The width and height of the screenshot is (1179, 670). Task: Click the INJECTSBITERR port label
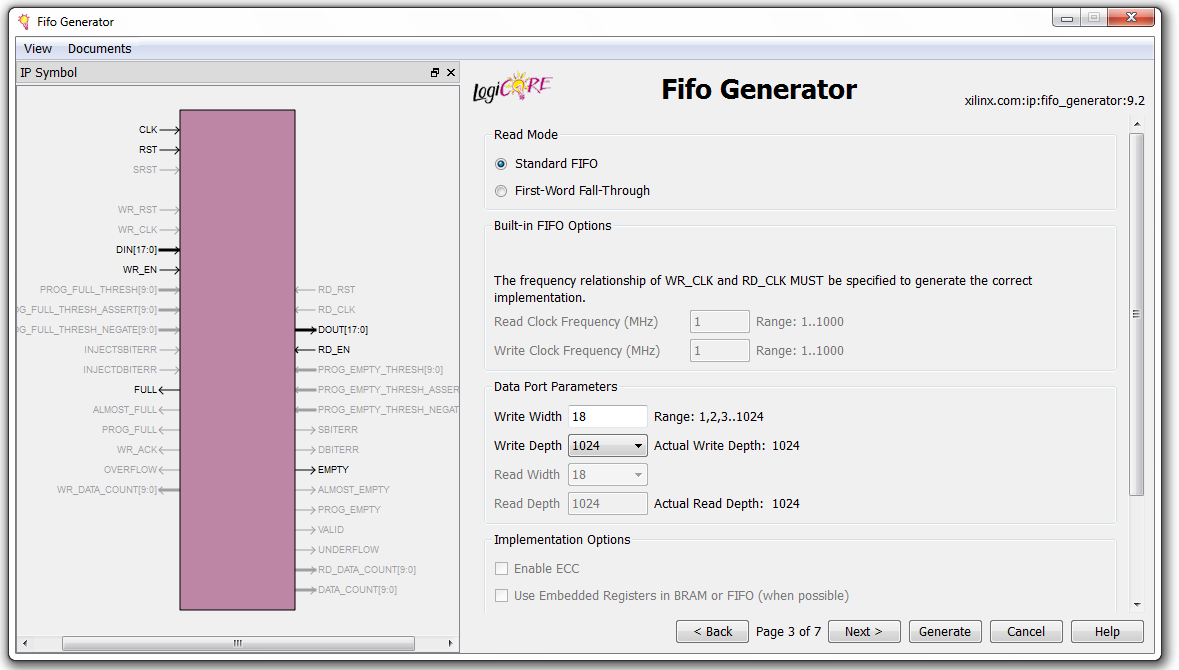click(120, 350)
